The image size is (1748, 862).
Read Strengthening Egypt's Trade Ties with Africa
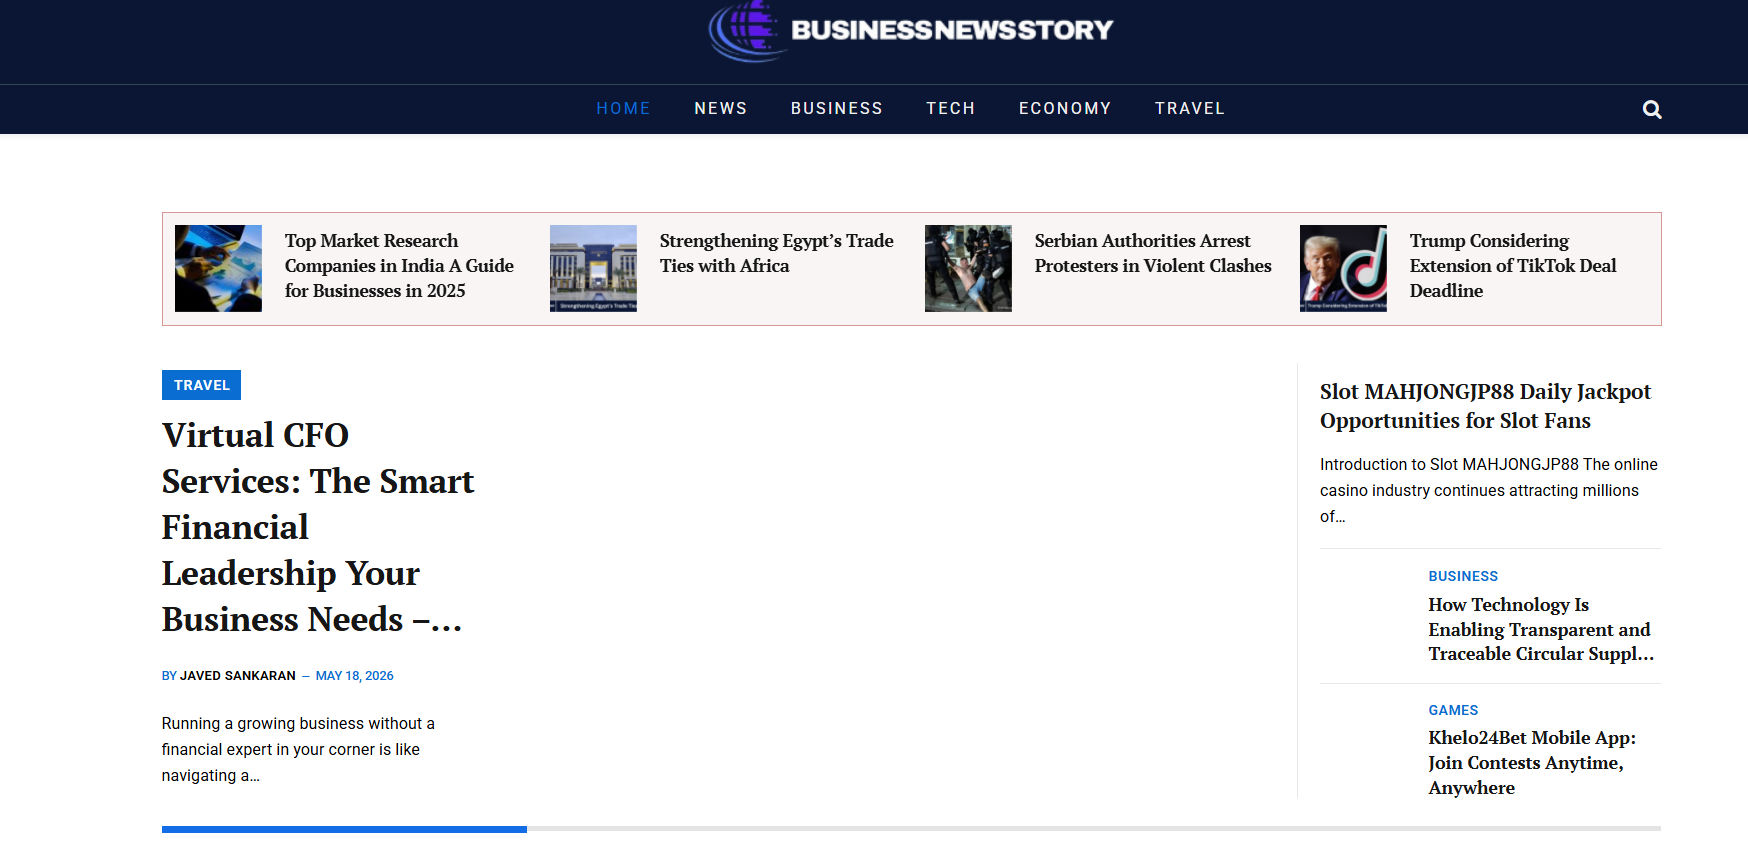[x=776, y=253]
